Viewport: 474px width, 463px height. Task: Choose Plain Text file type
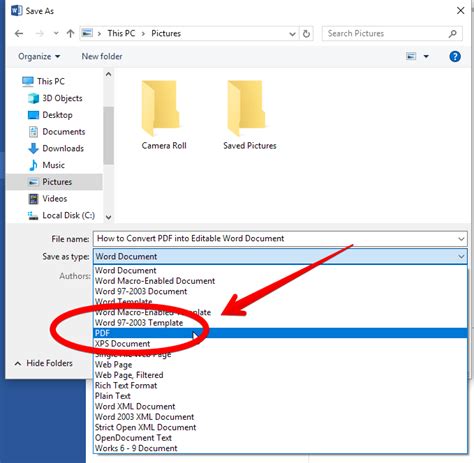point(280,396)
